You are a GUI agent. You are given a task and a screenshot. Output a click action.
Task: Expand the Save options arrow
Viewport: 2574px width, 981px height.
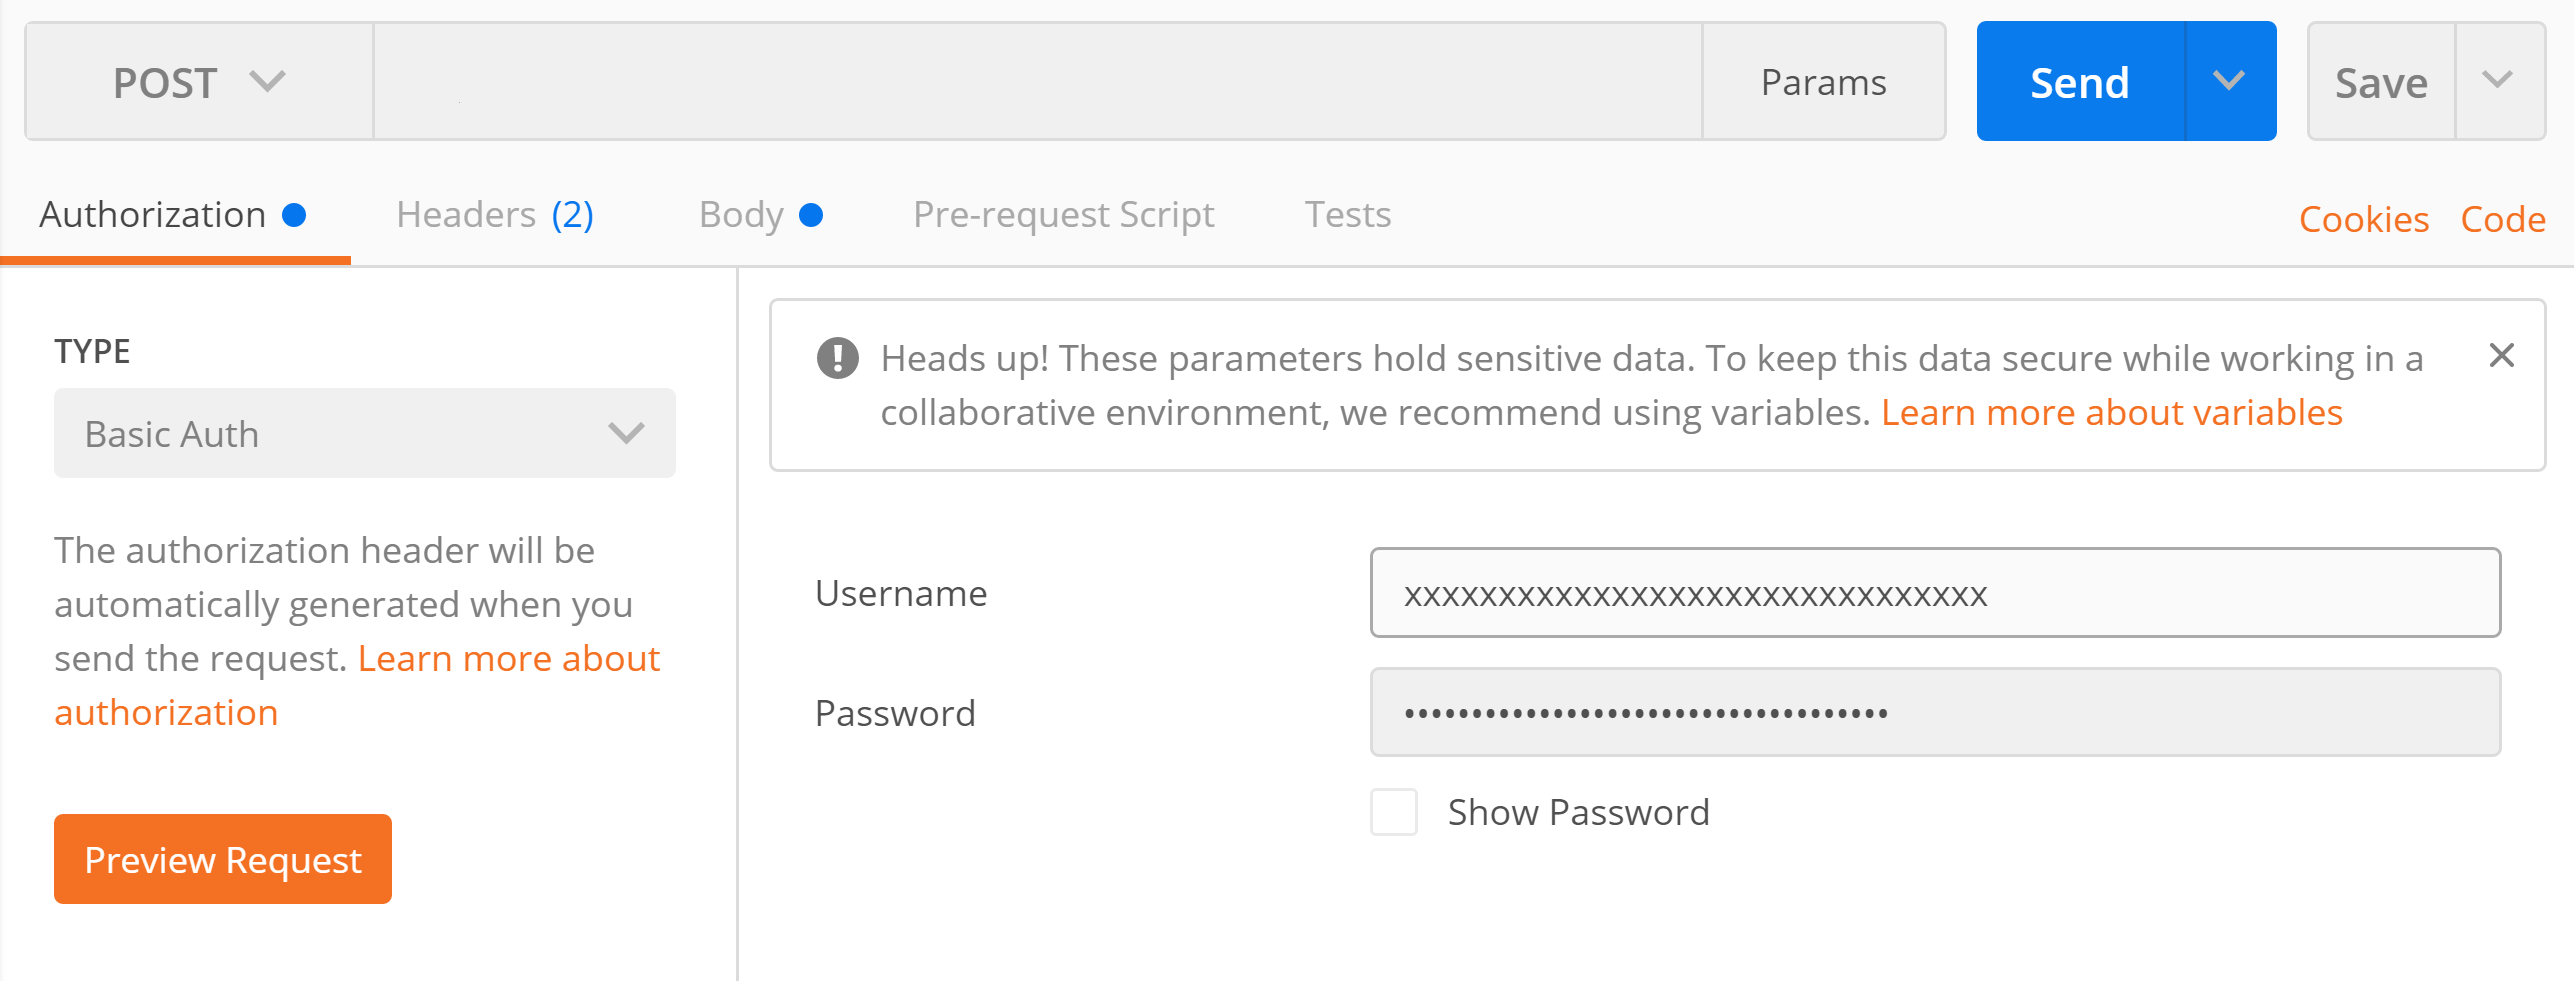(2498, 81)
